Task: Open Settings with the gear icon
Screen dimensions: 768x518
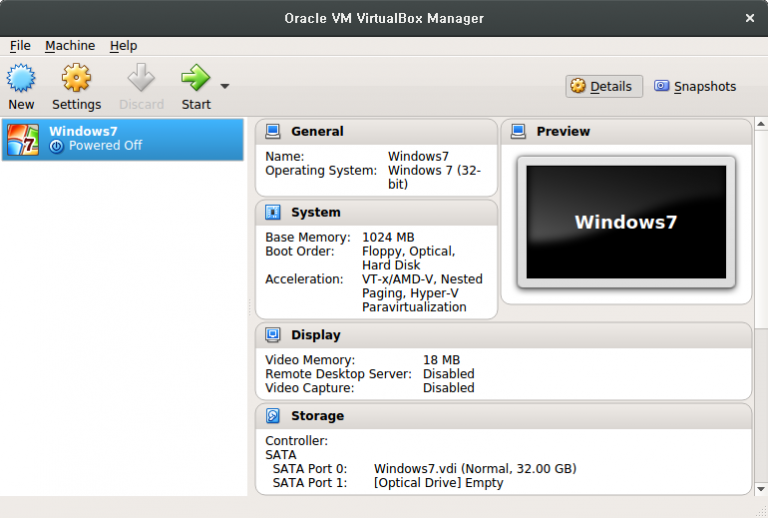Action: click(x=76, y=78)
